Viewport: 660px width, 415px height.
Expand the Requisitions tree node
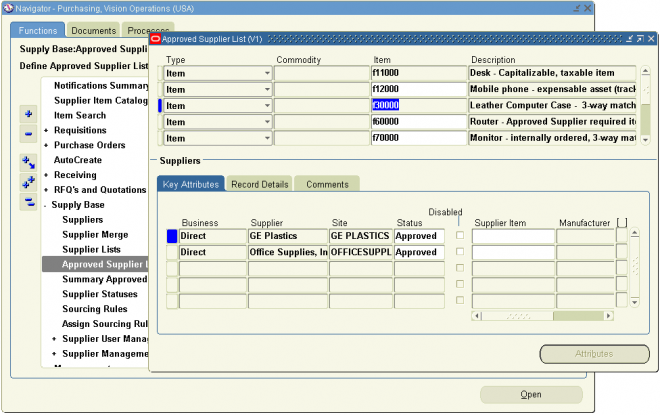click(x=46, y=130)
